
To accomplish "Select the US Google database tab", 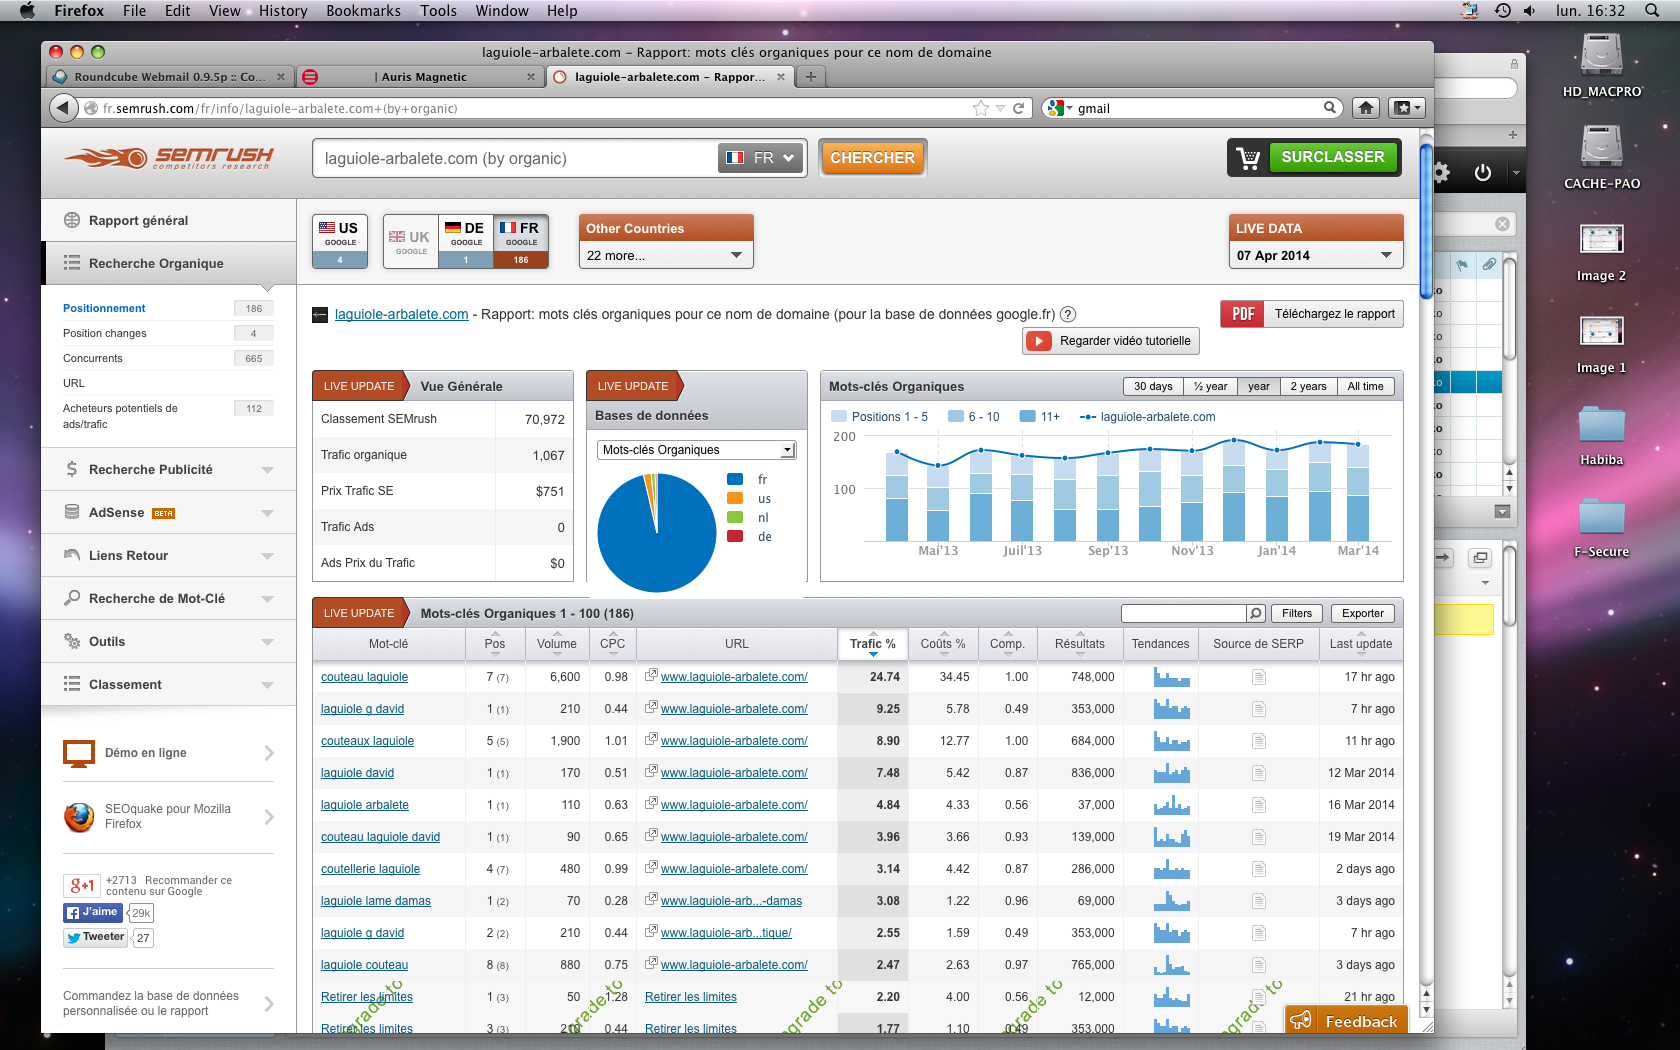I will click(x=340, y=241).
